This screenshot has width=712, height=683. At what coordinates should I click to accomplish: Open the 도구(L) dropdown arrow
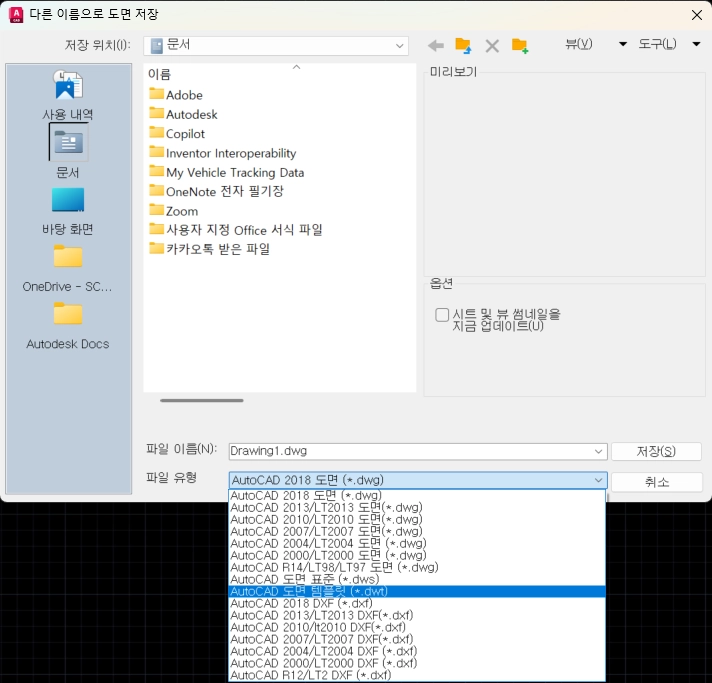pos(696,44)
